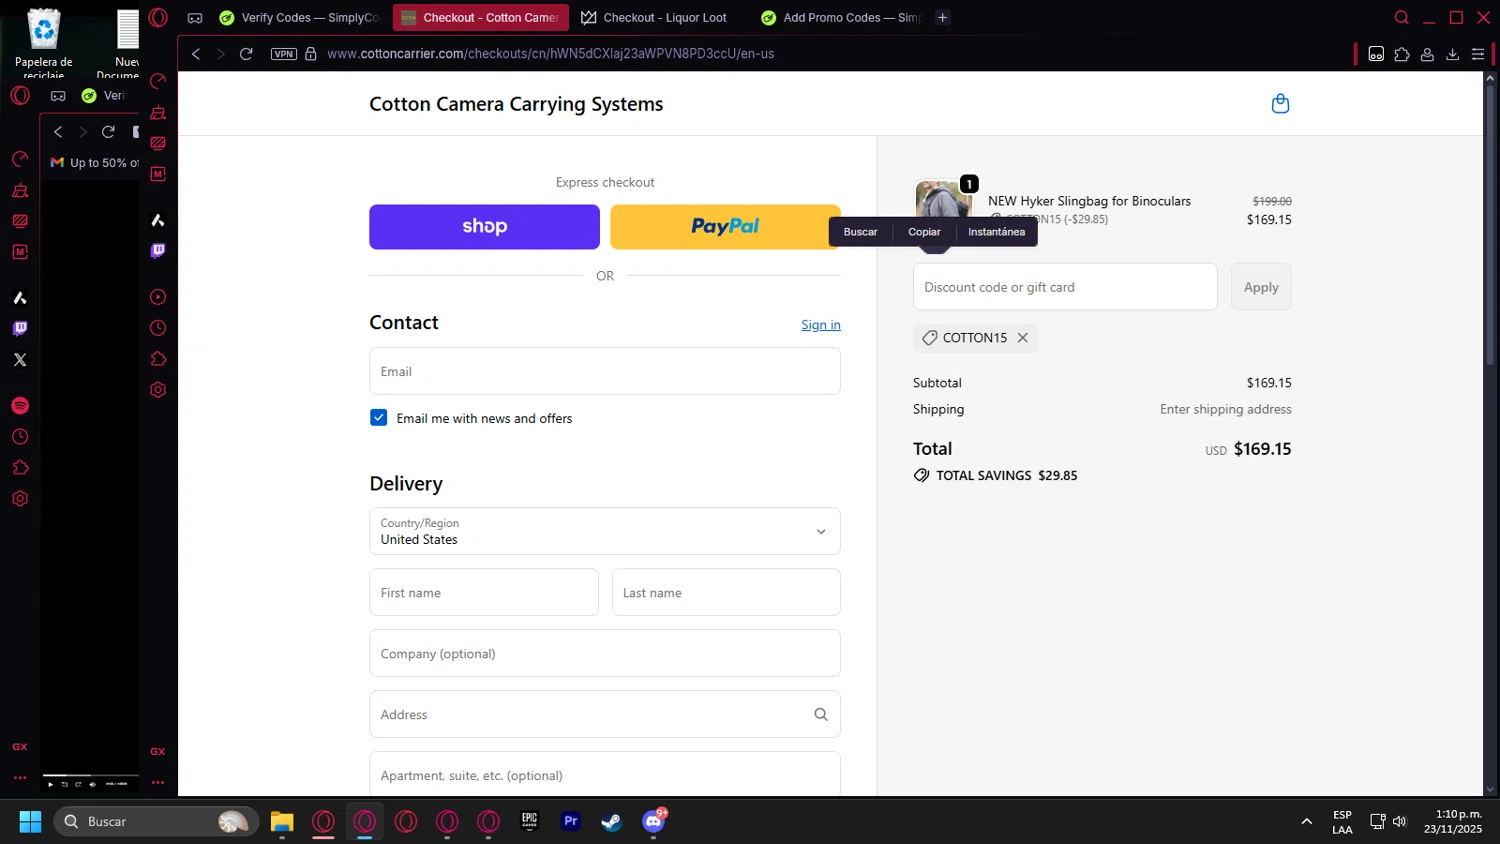Open a new tab with plus button
Viewport: 1500px width, 844px height.
click(942, 17)
